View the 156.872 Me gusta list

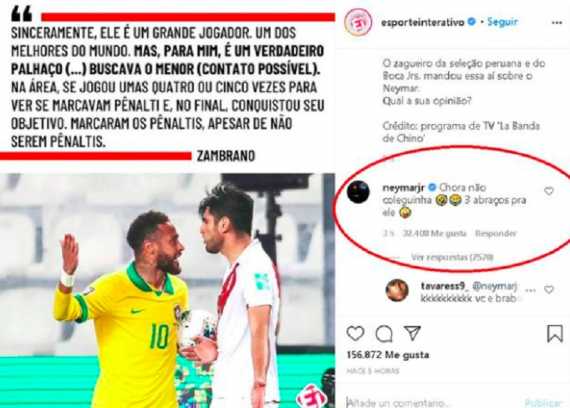point(388,355)
